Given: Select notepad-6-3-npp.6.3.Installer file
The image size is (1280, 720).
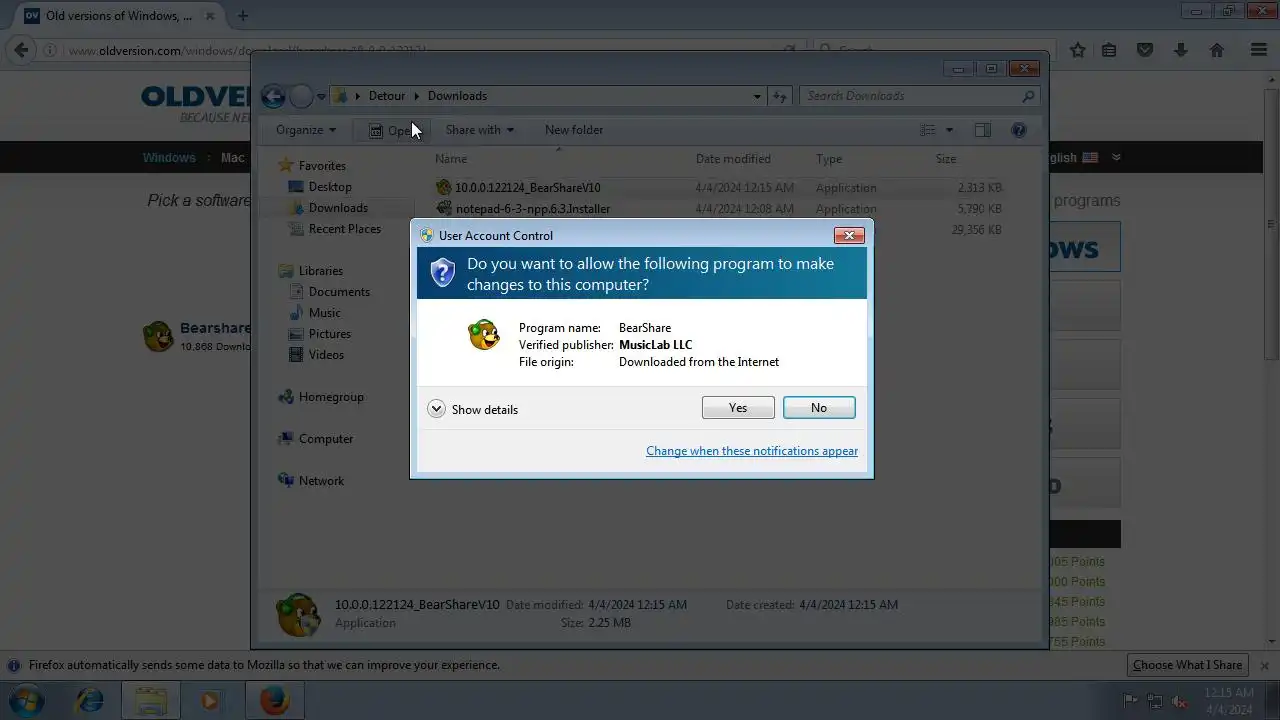Looking at the screenshot, I should pyautogui.click(x=533, y=209).
